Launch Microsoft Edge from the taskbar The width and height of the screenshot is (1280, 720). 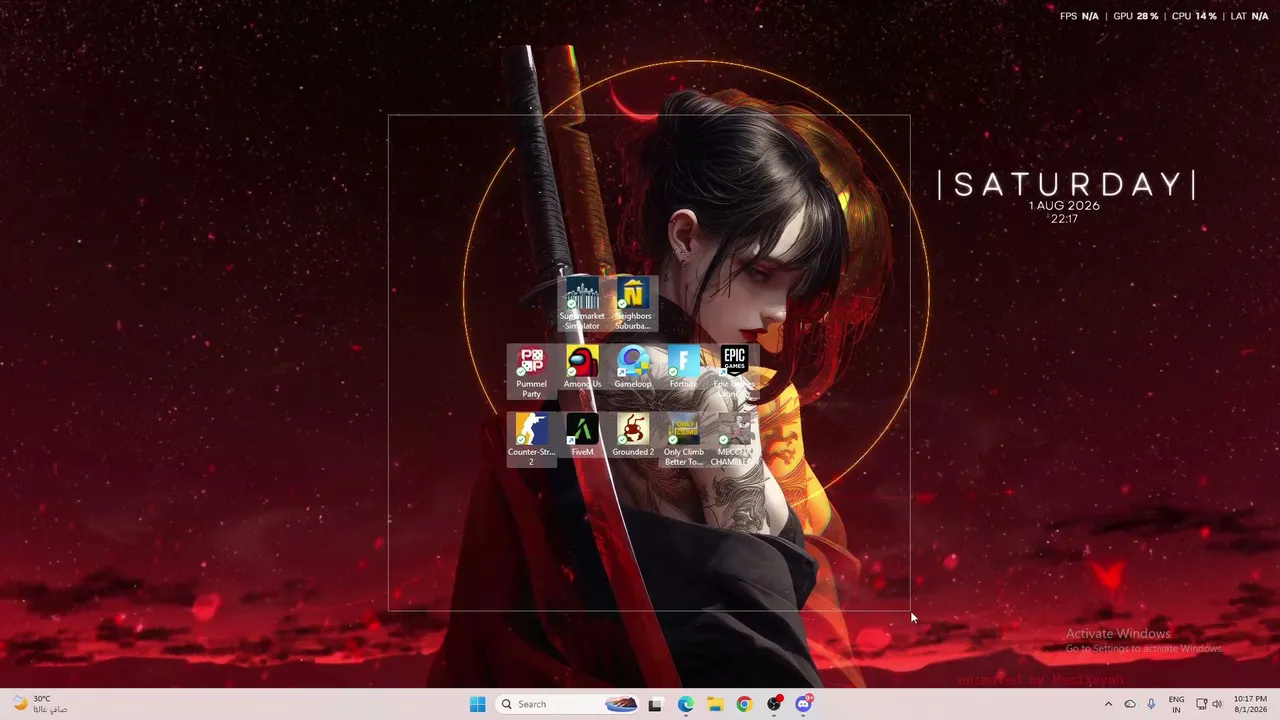click(685, 704)
